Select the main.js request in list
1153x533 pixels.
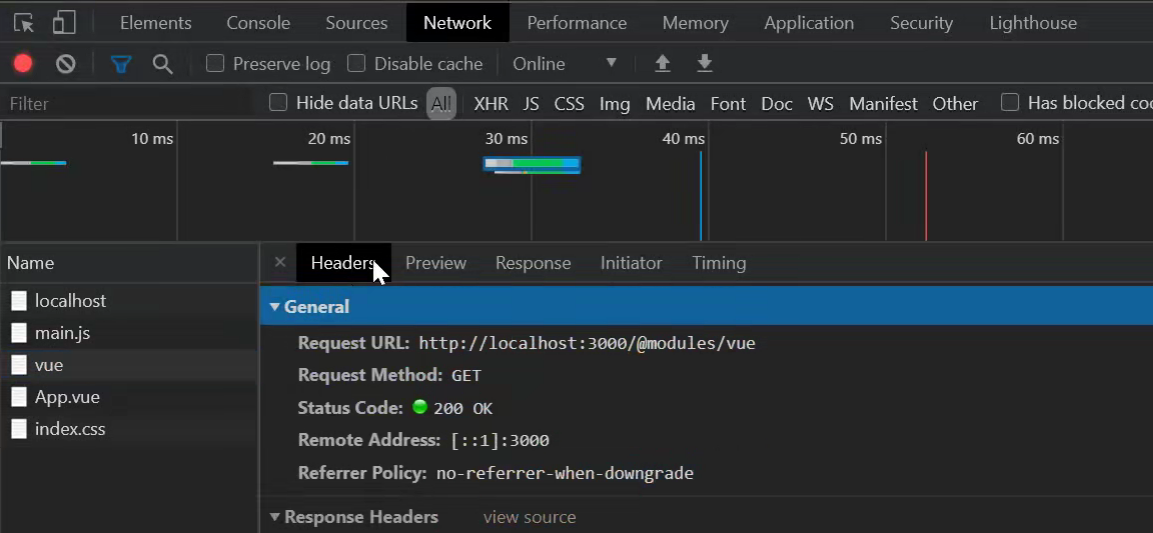coord(62,333)
